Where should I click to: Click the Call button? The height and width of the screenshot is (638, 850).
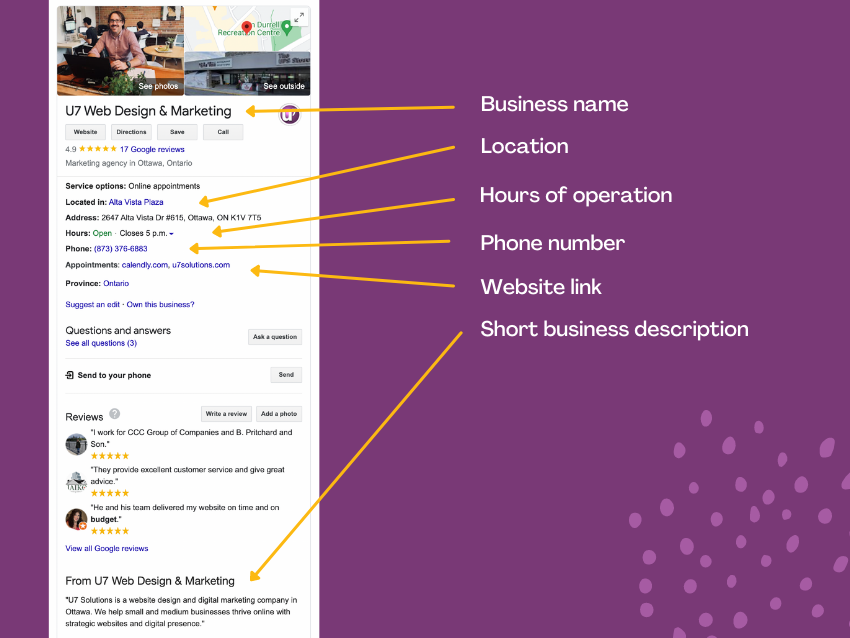[x=223, y=132]
